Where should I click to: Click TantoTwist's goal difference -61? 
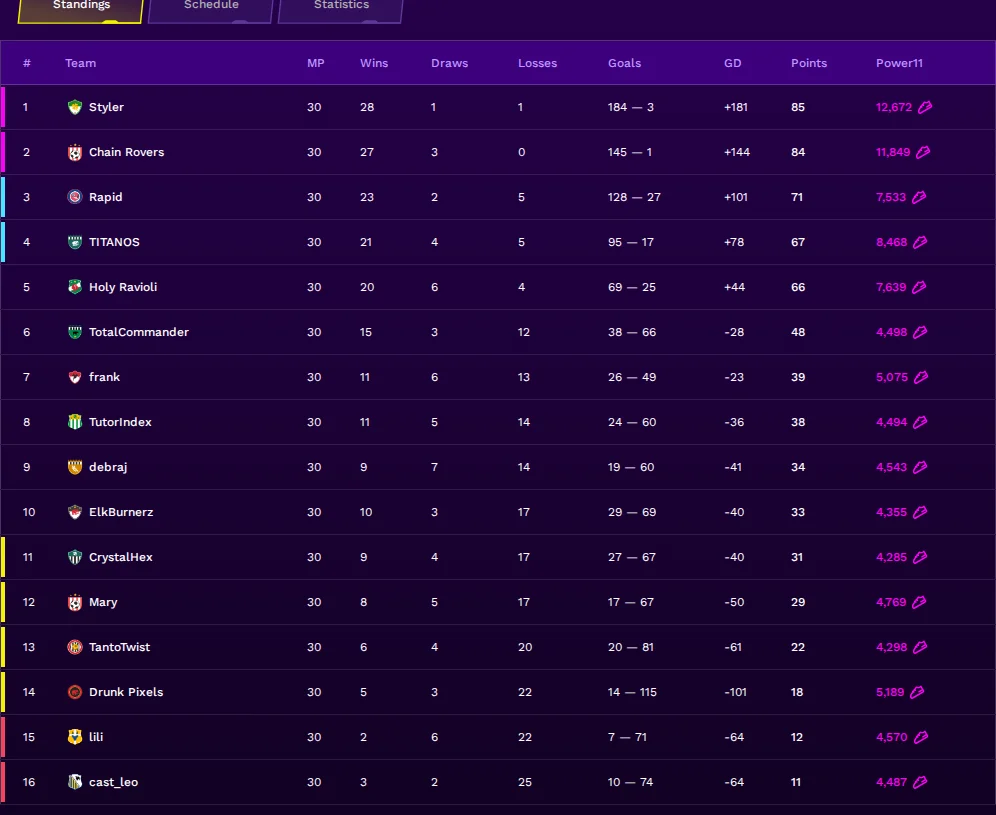tap(733, 647)
